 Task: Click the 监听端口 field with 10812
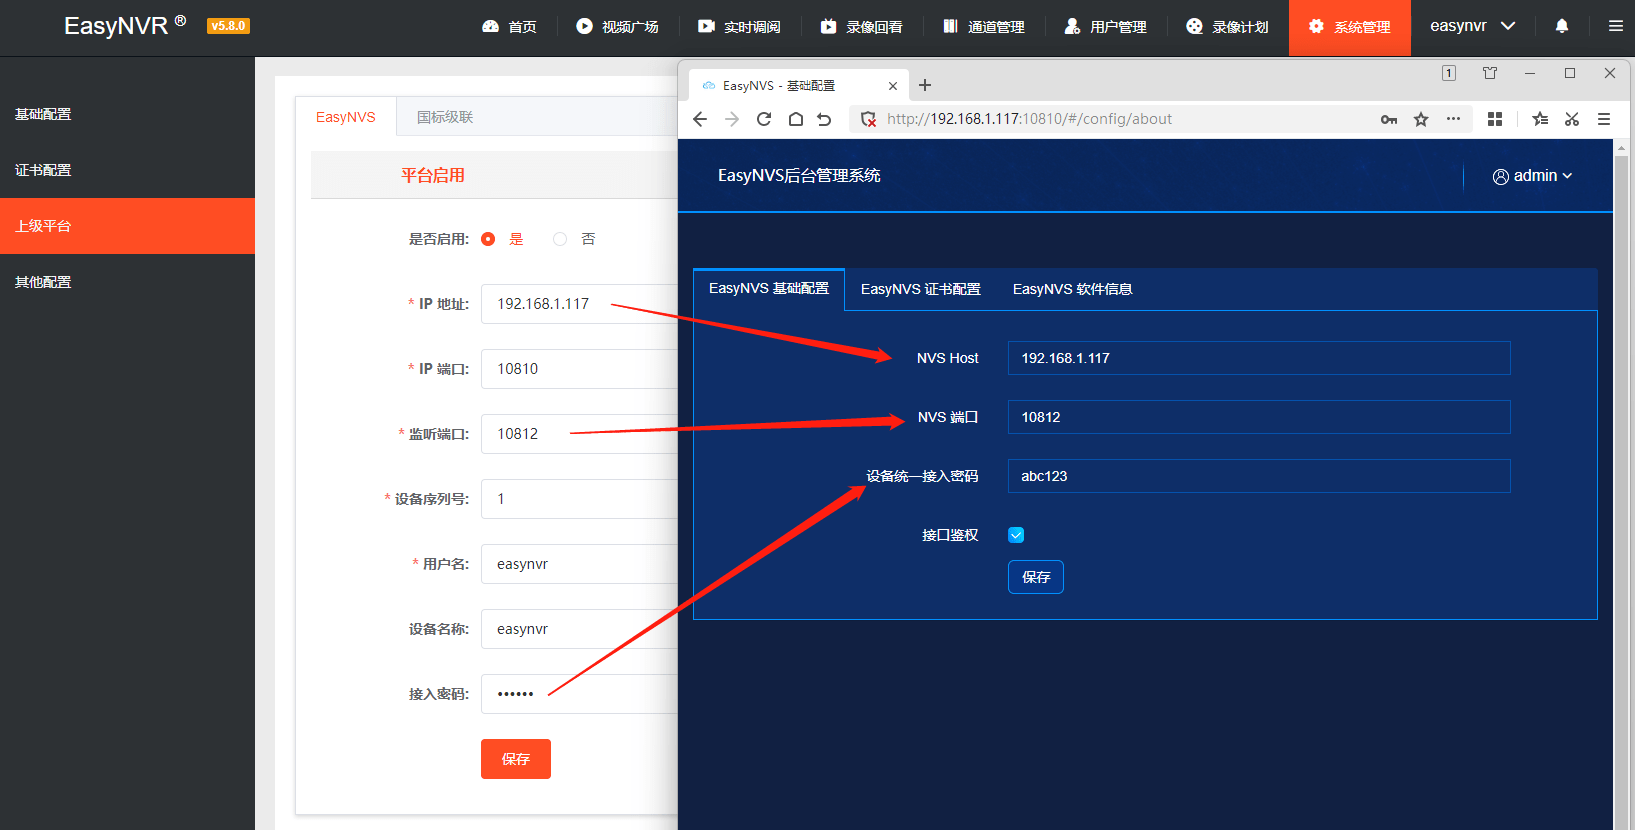click(579, 434)
